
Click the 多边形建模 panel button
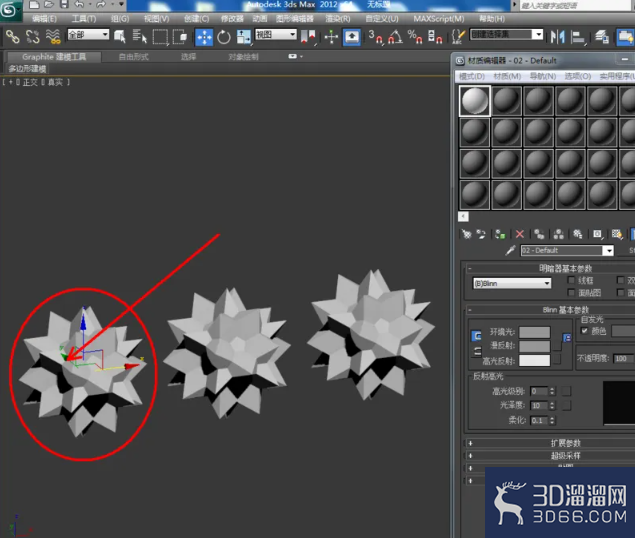(27, 69)
